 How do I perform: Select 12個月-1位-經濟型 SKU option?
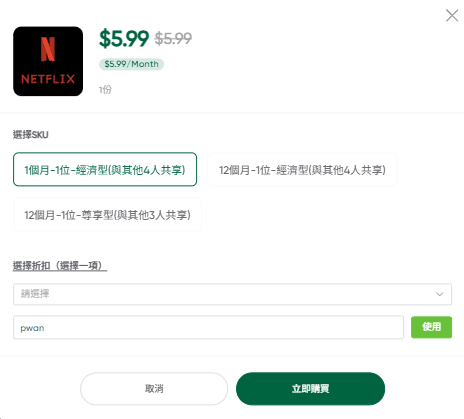[x=302, y=169]
